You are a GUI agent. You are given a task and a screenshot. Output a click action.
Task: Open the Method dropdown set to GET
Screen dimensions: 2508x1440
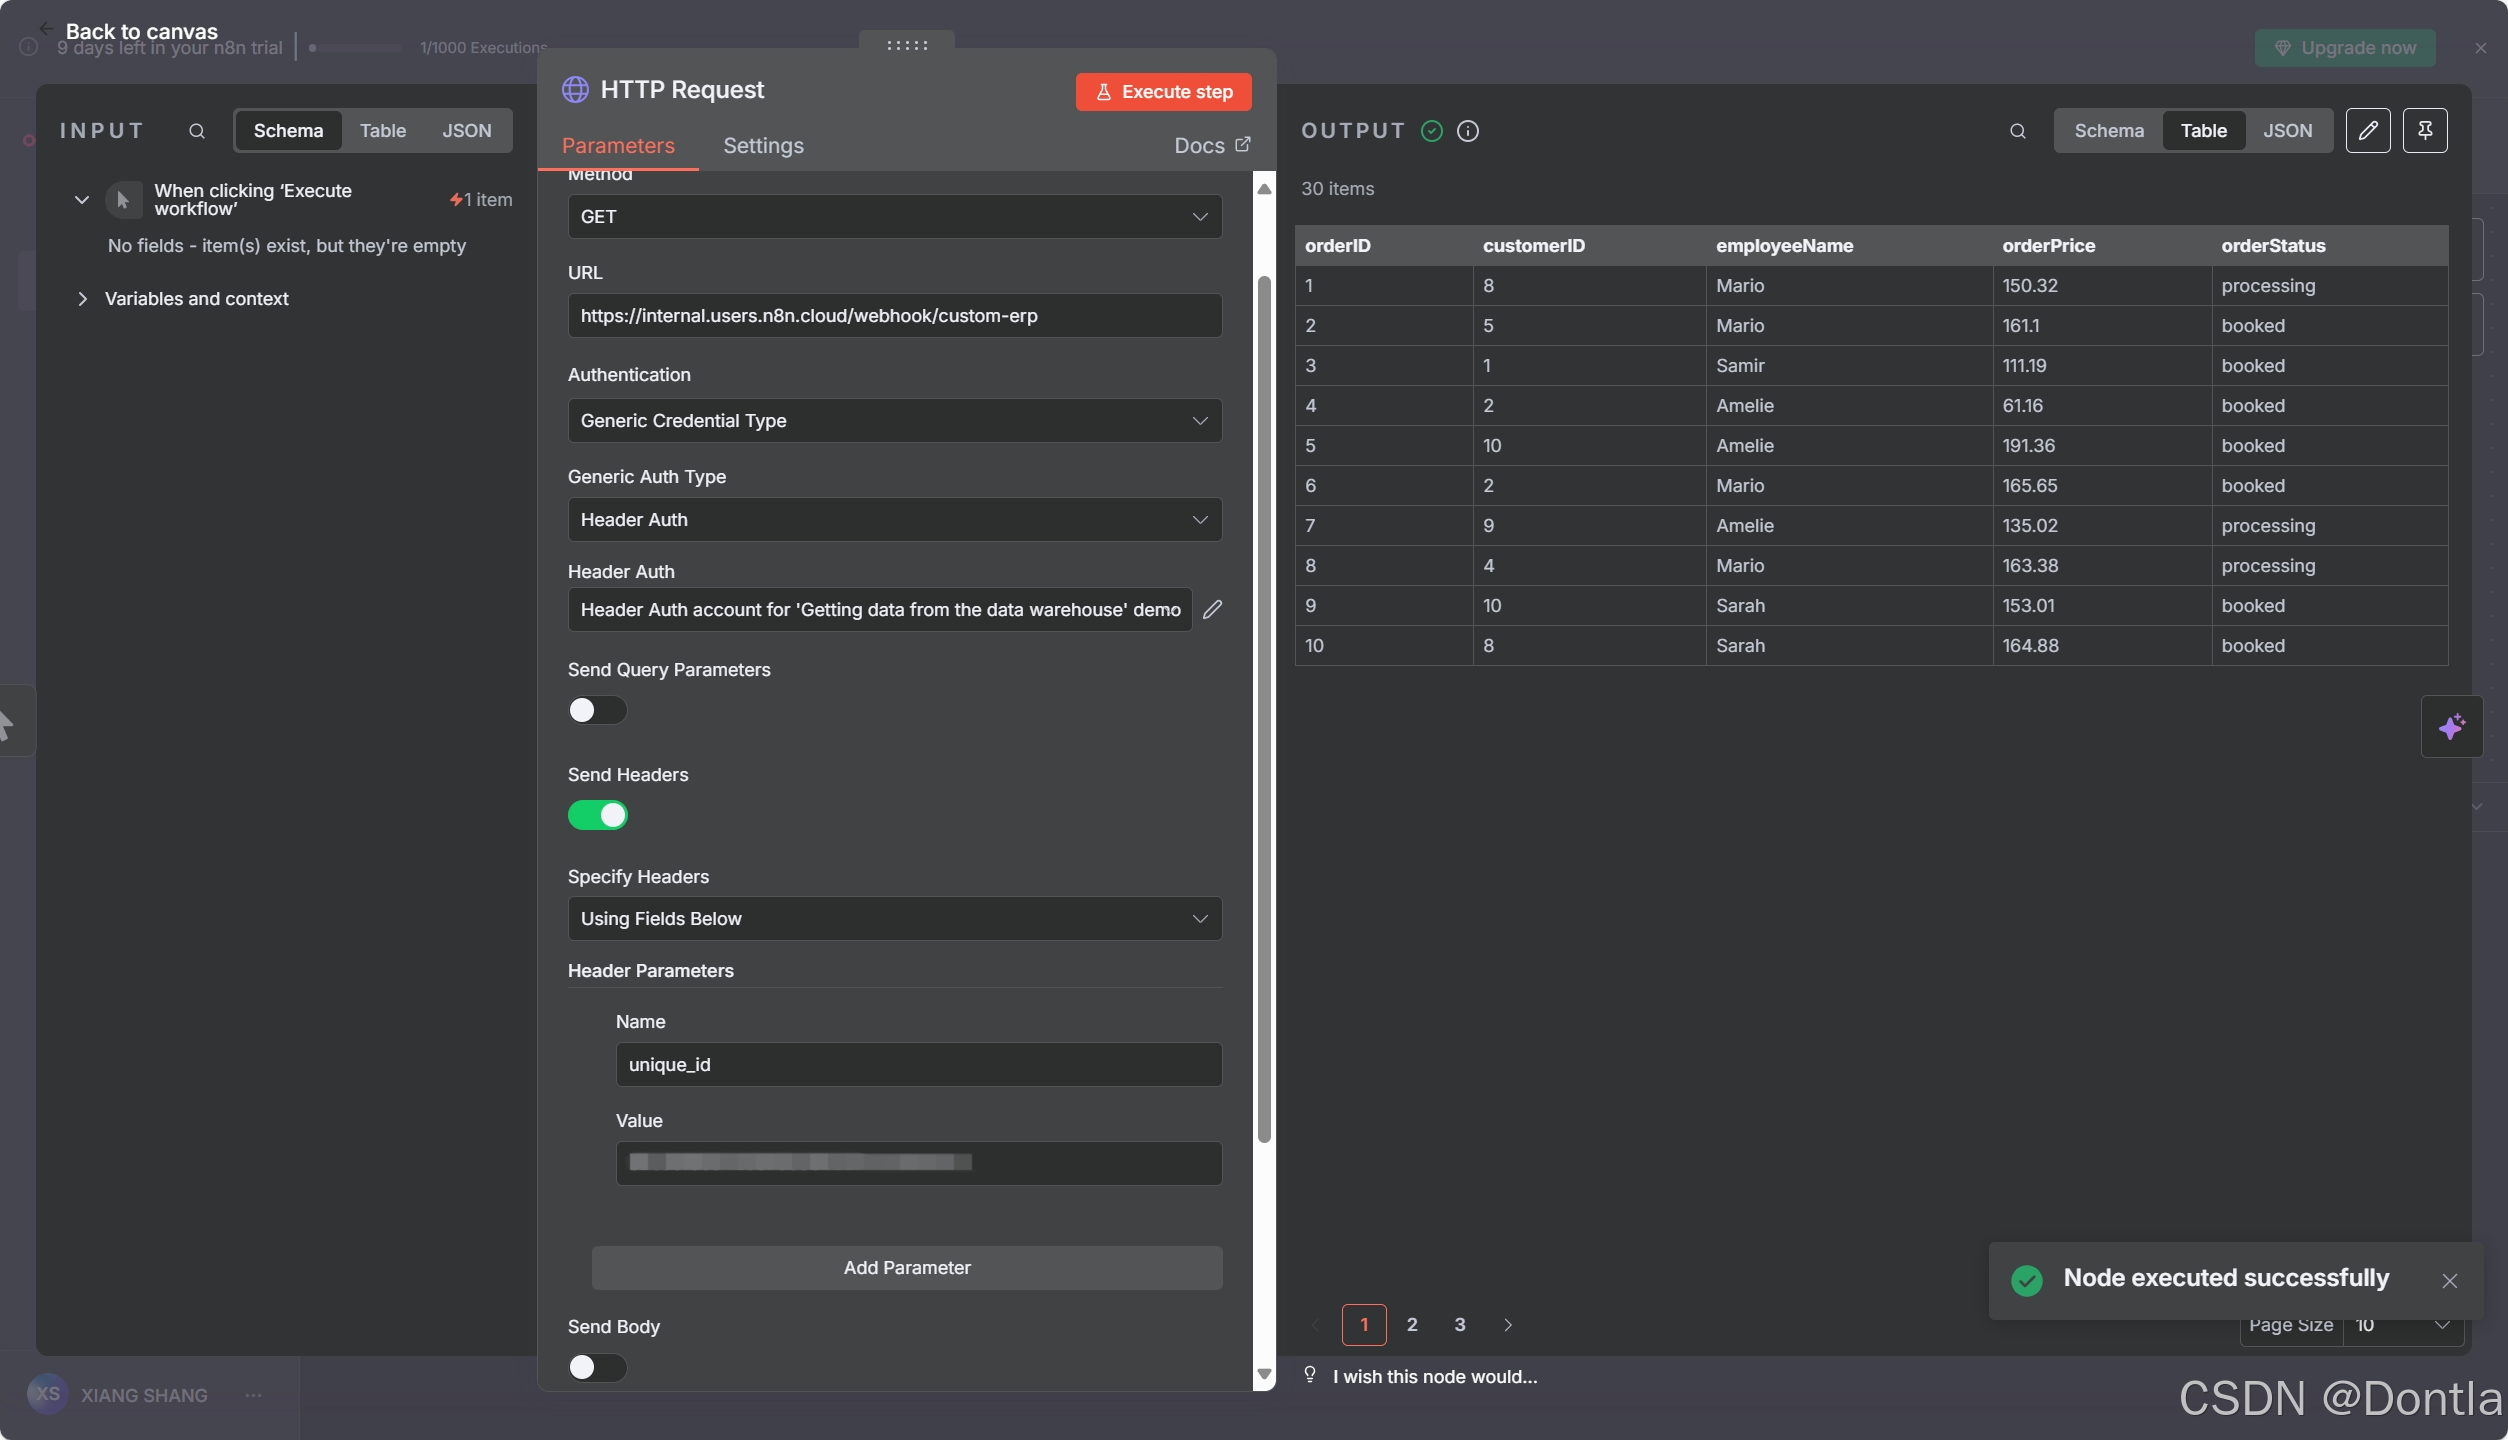point(895,217)
